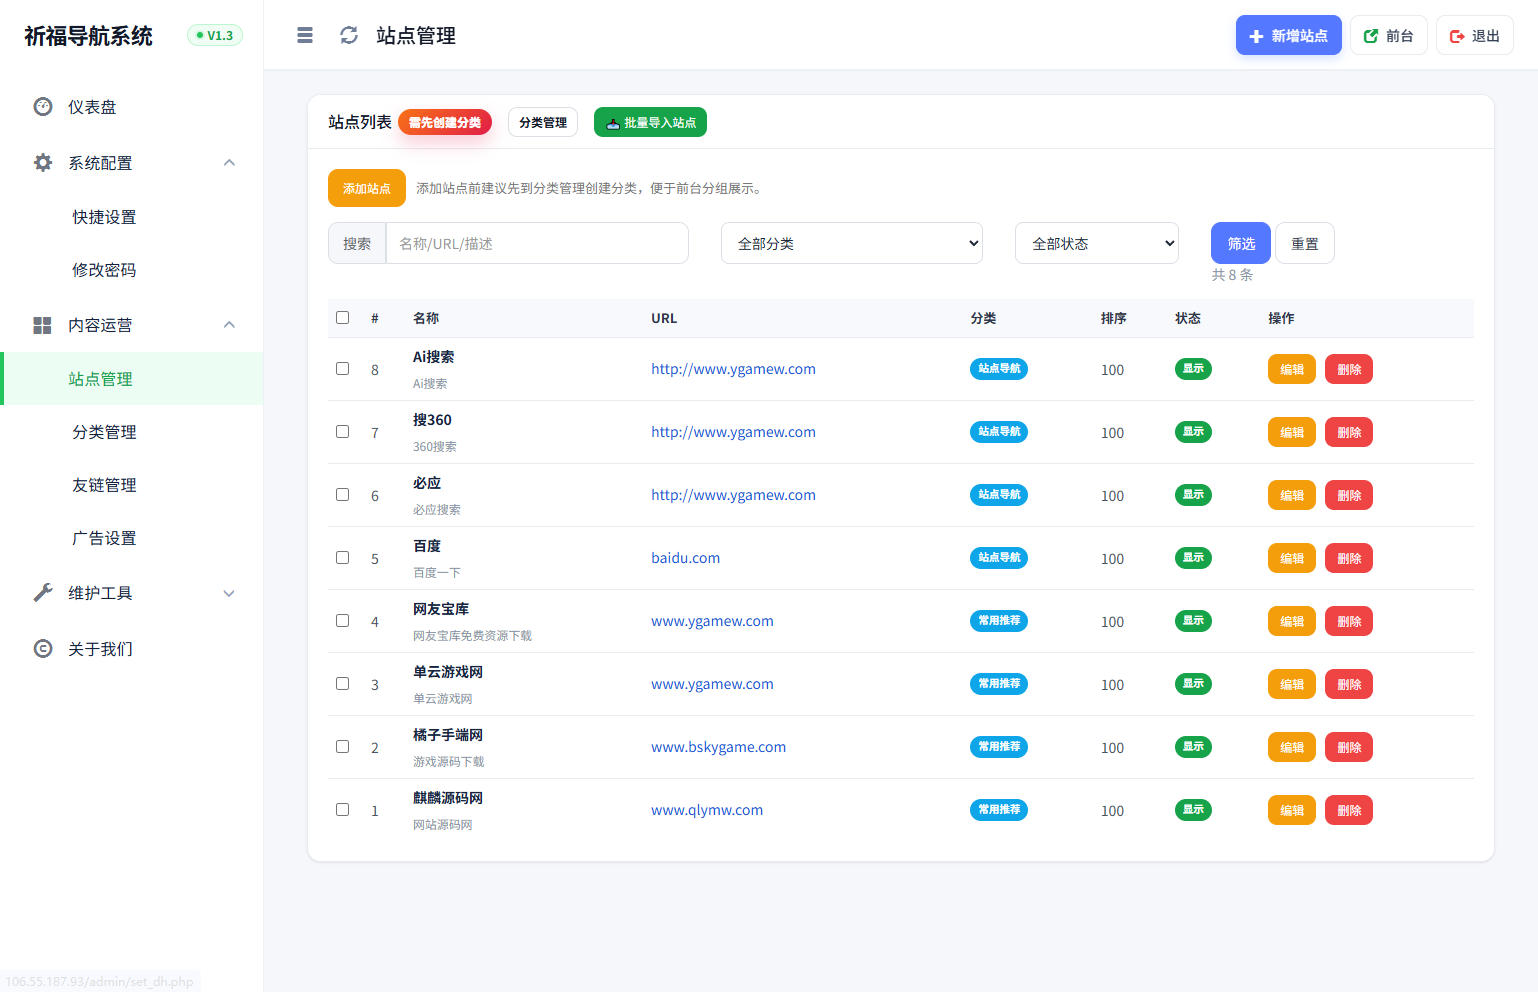
Task: Click the 内容运营 grid icon
Action: point(43,325)
